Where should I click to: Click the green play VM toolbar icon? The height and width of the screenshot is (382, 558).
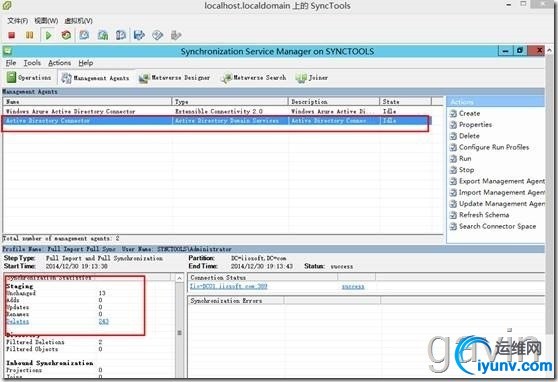48,35
